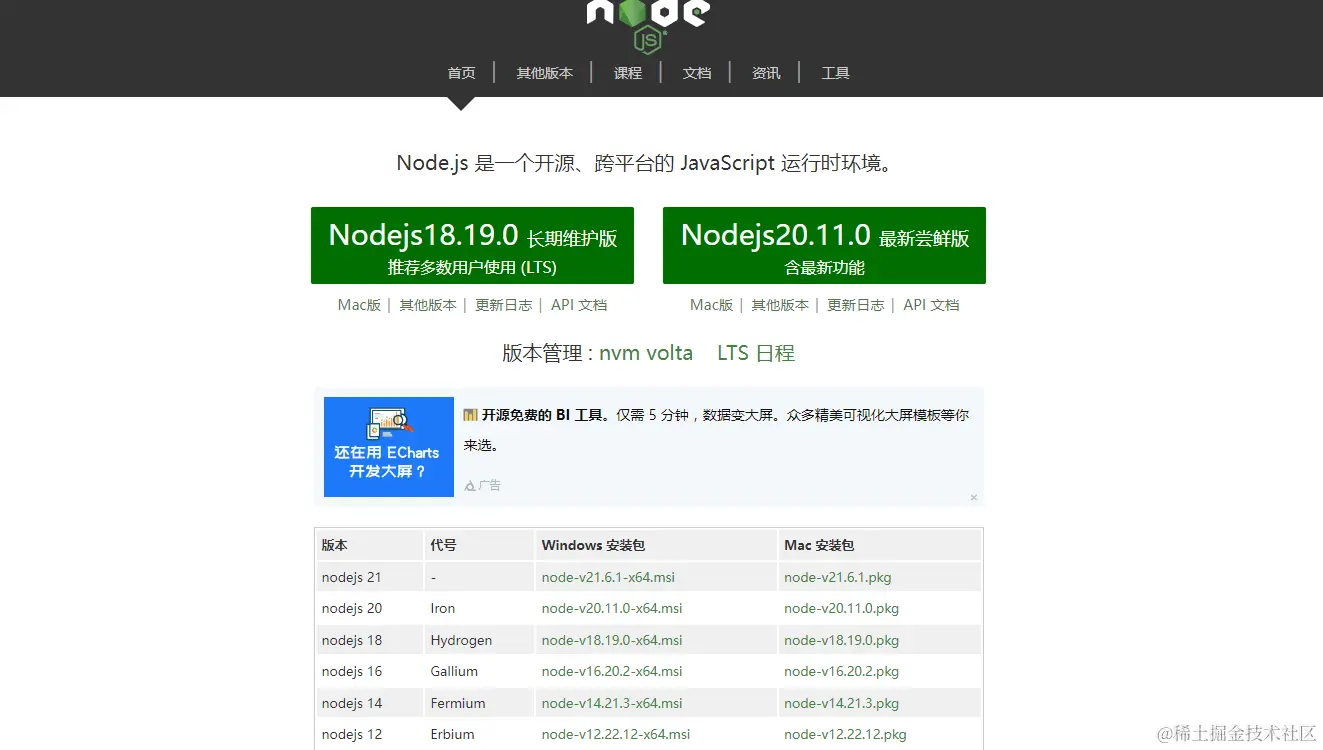Screen dimensions: 1323x750
Task: Download node-v21.6.1-x64.msi Windows installer
Action: 608,577
